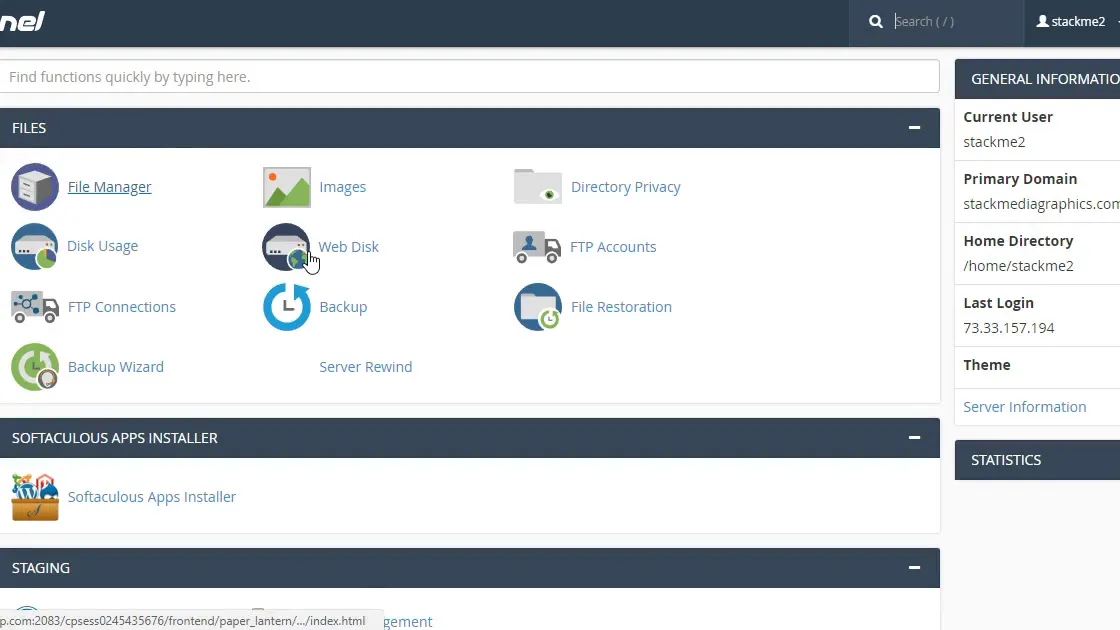Open the Softaculous Apps Installer icon
This screenshot has height=630, width=1120.
[x=35, y=497]
